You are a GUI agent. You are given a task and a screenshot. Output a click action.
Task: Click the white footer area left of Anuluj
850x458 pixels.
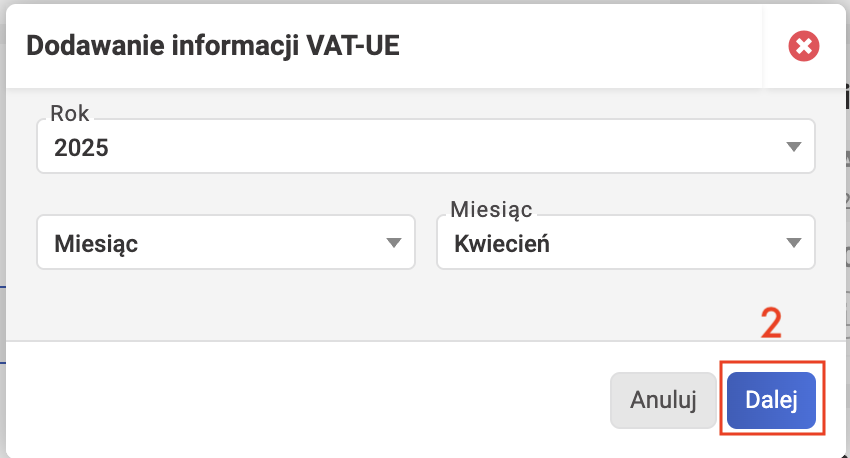click(x=304, y=400)
